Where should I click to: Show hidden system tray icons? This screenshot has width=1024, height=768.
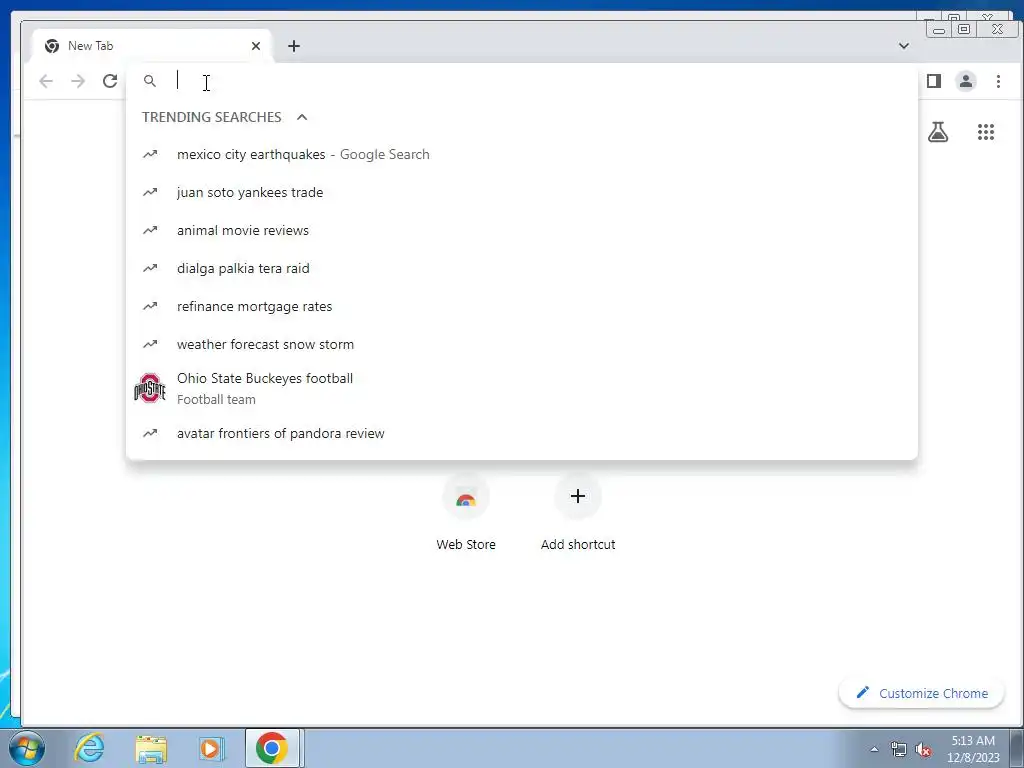[x=874, y=750]
